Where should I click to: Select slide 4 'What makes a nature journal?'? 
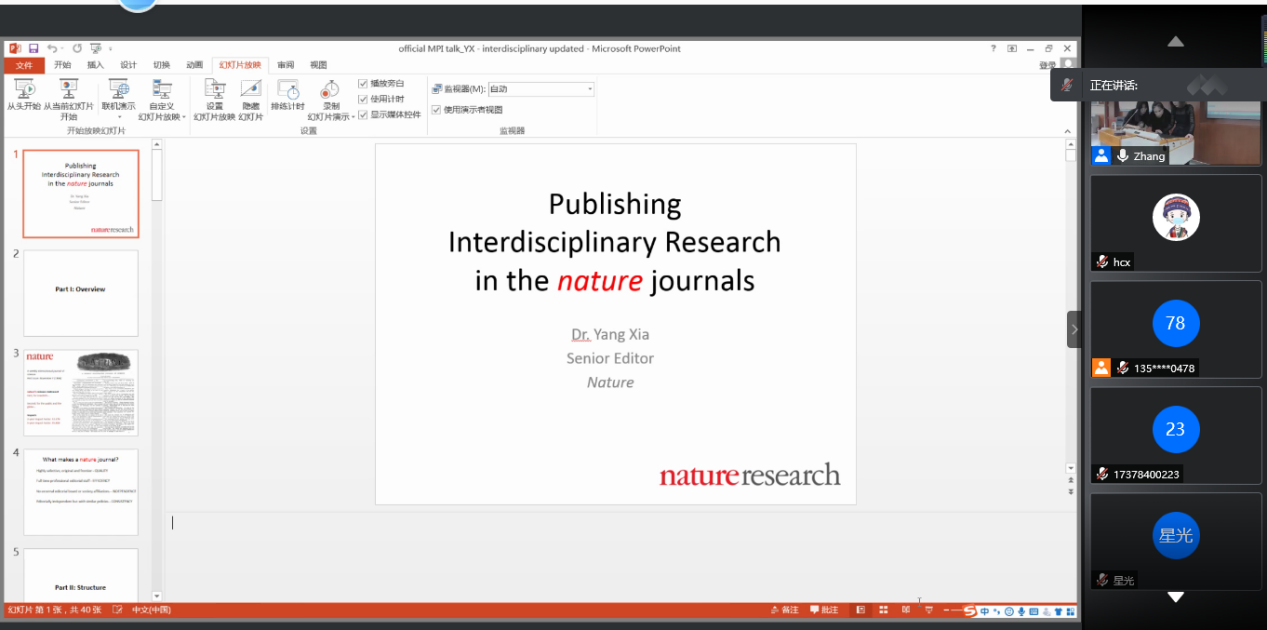click(81, 492)
